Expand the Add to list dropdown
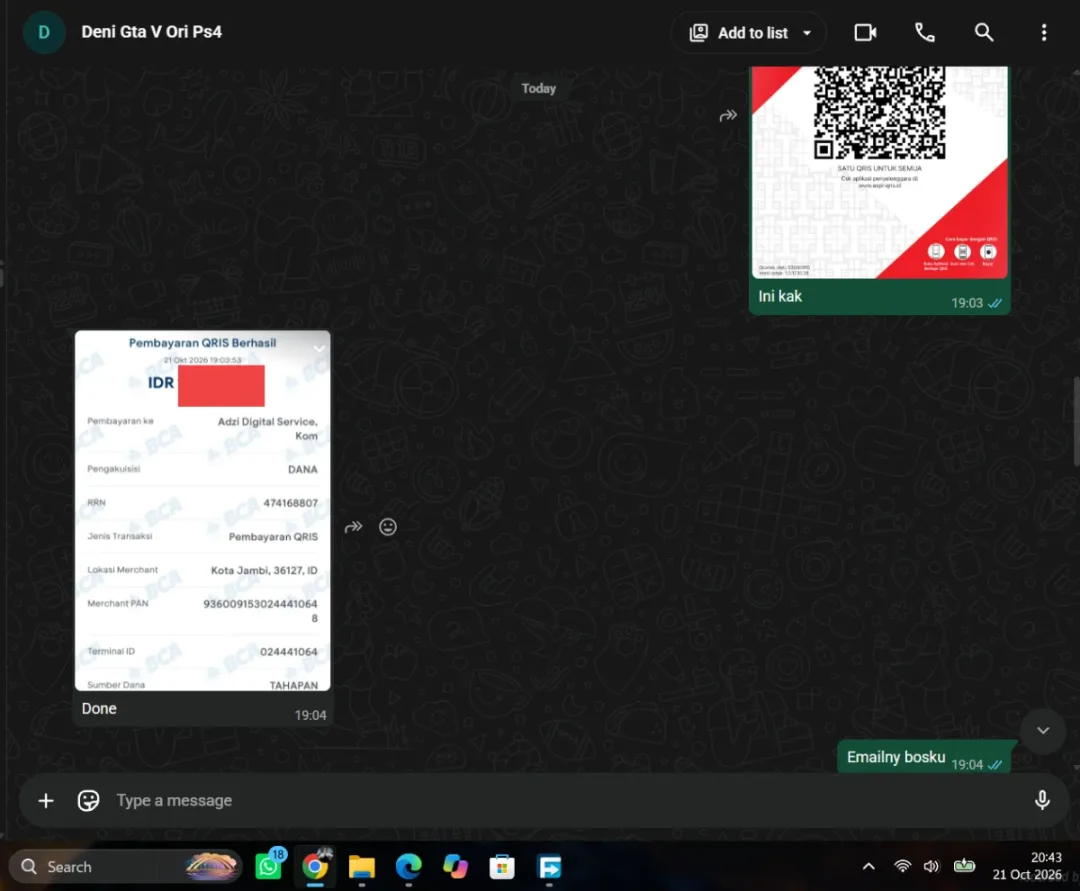Screen dimensions: 1080x891 coord(749,32)
